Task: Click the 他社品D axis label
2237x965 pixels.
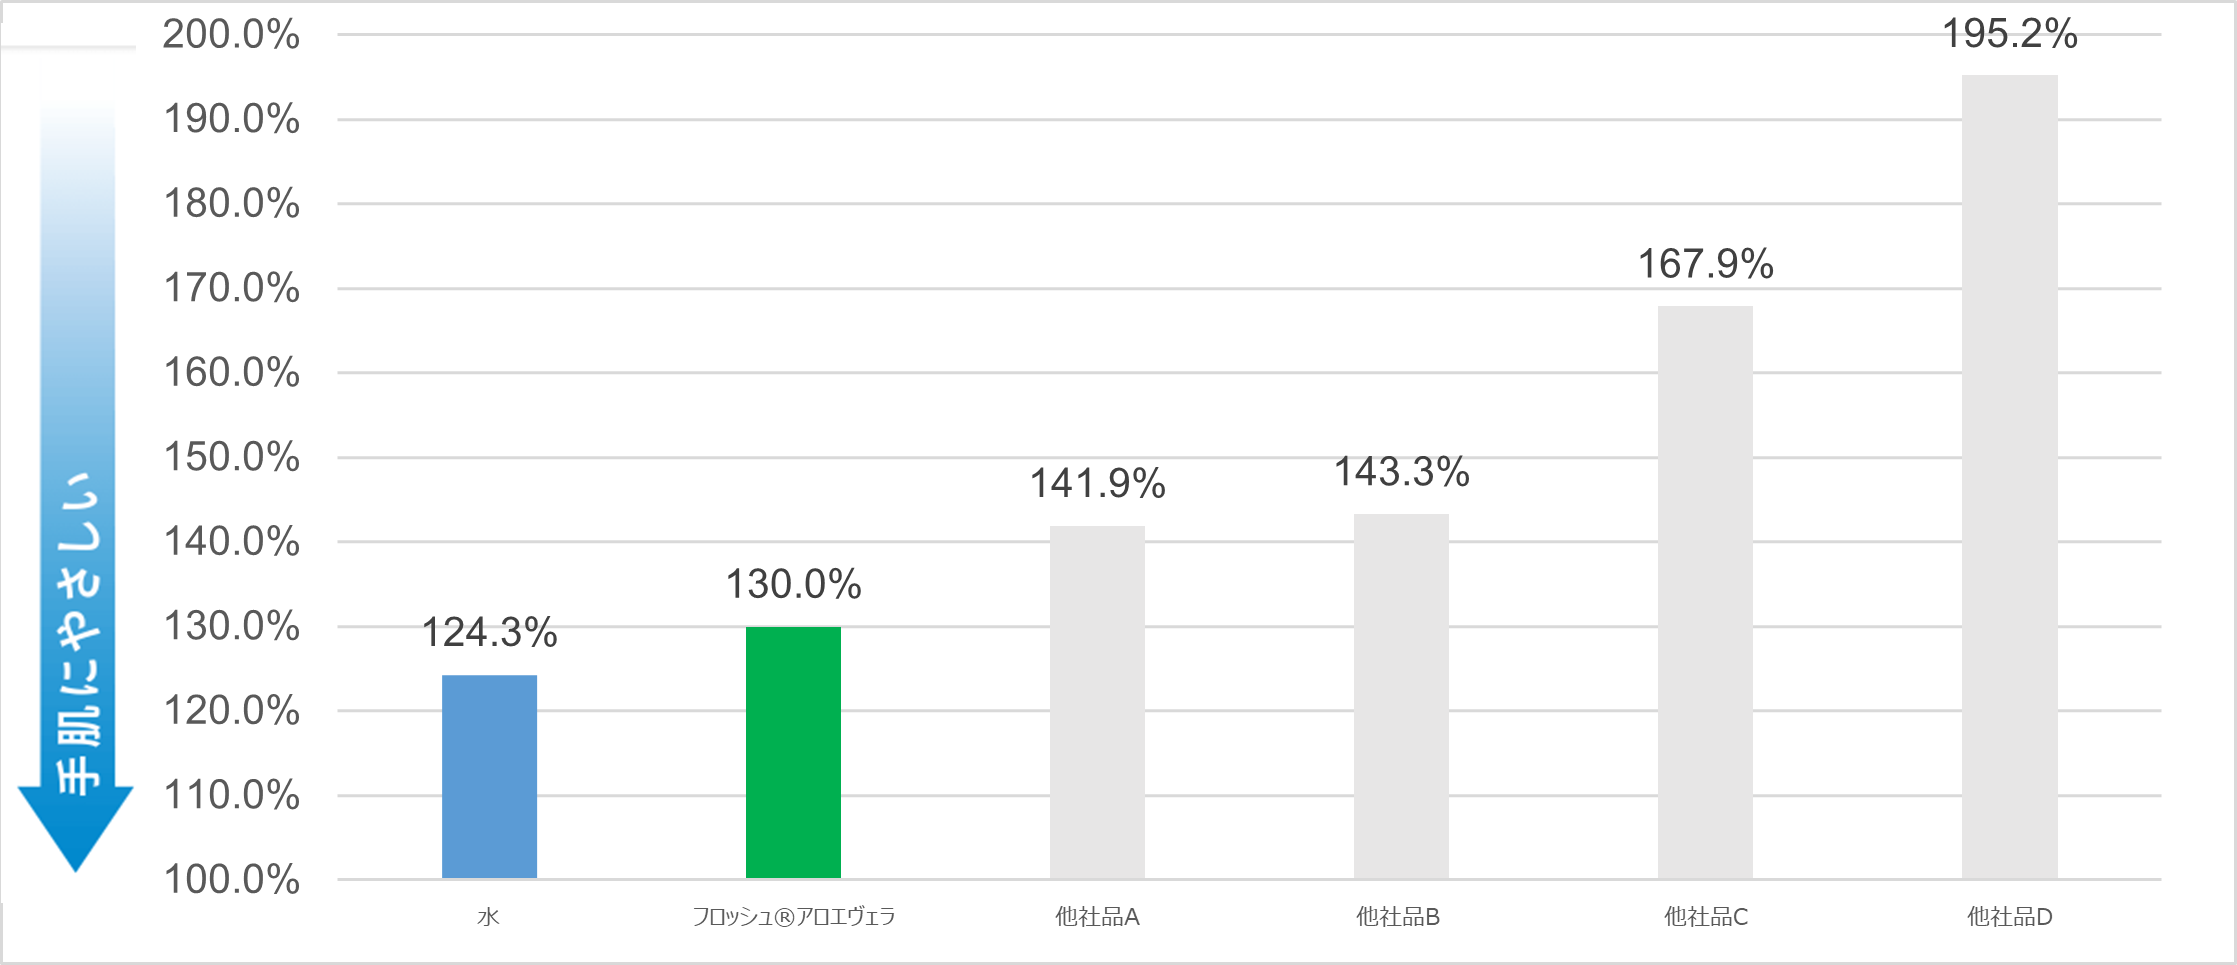Action: (x=2009, y=916)
